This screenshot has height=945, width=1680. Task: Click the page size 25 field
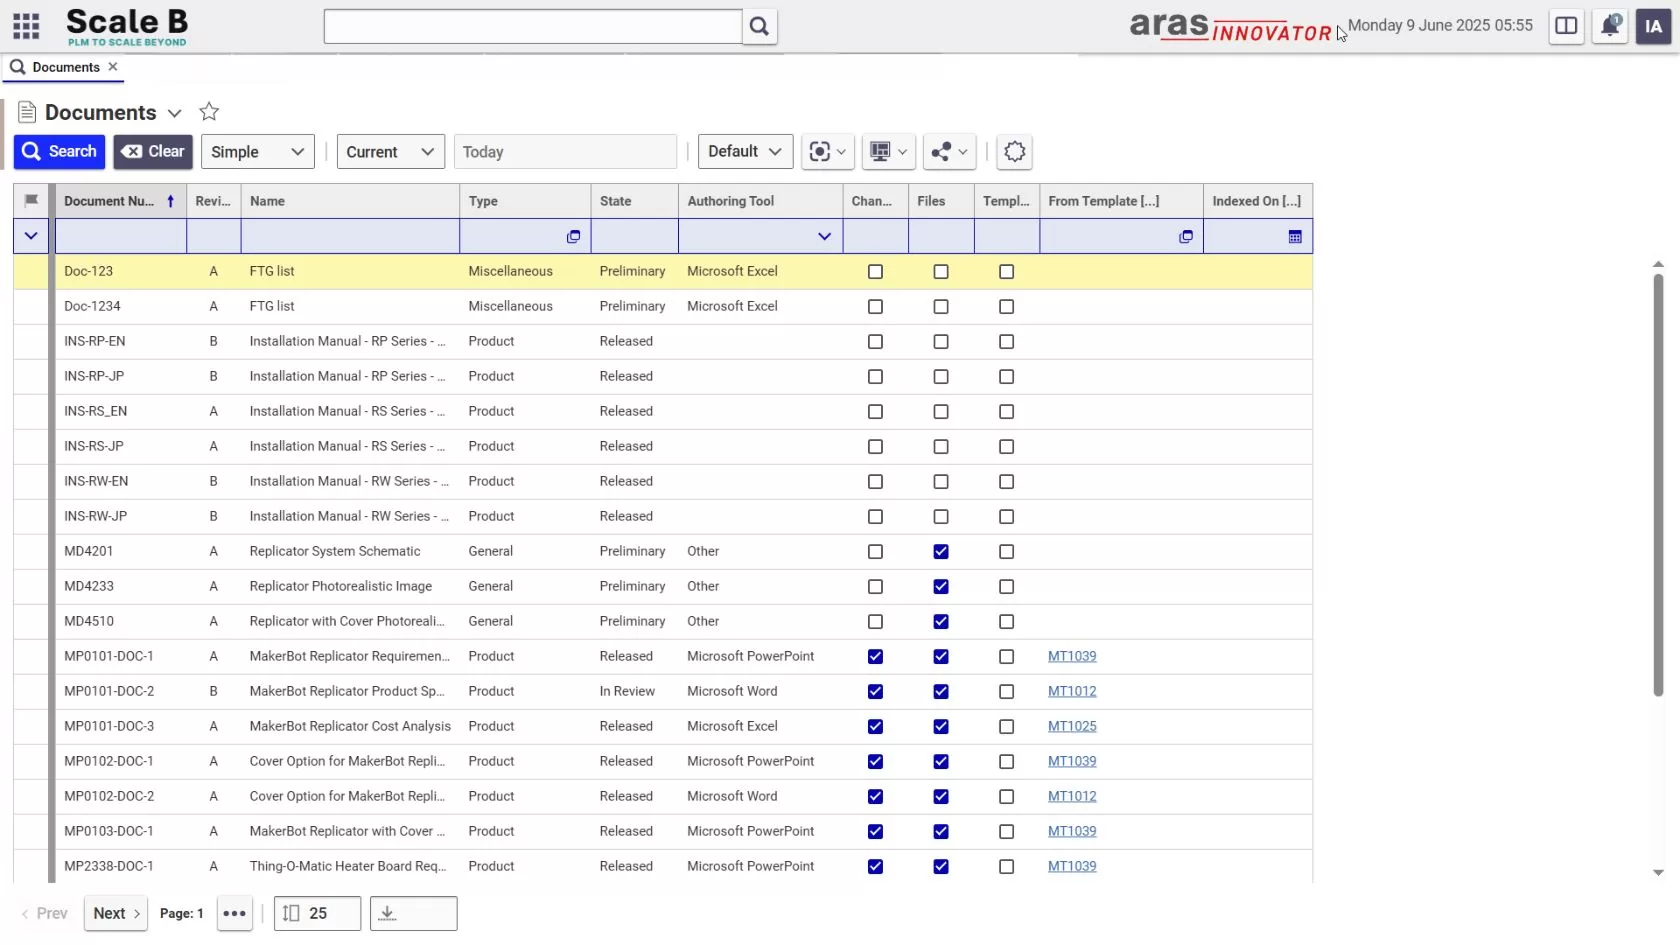[x=317, y=913]
